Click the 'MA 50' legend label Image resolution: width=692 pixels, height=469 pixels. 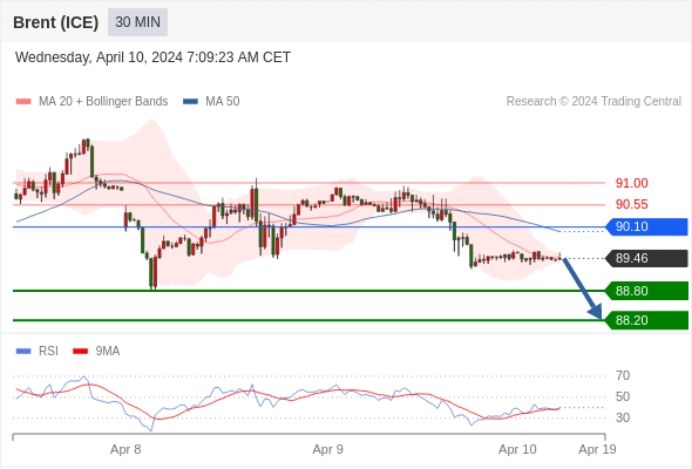point(222,101)
